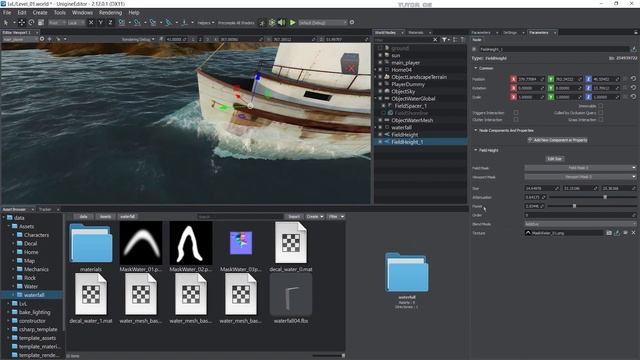Open the World Nodes filter funnel menu
The height and width of the screenshot is (360, 640).
point(444,40)
